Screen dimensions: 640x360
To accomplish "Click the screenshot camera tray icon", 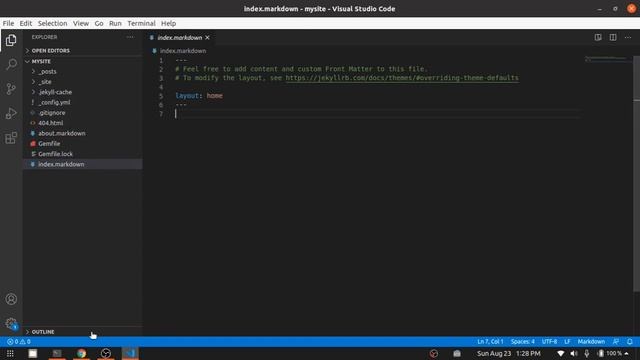I will tap(457, 353).
